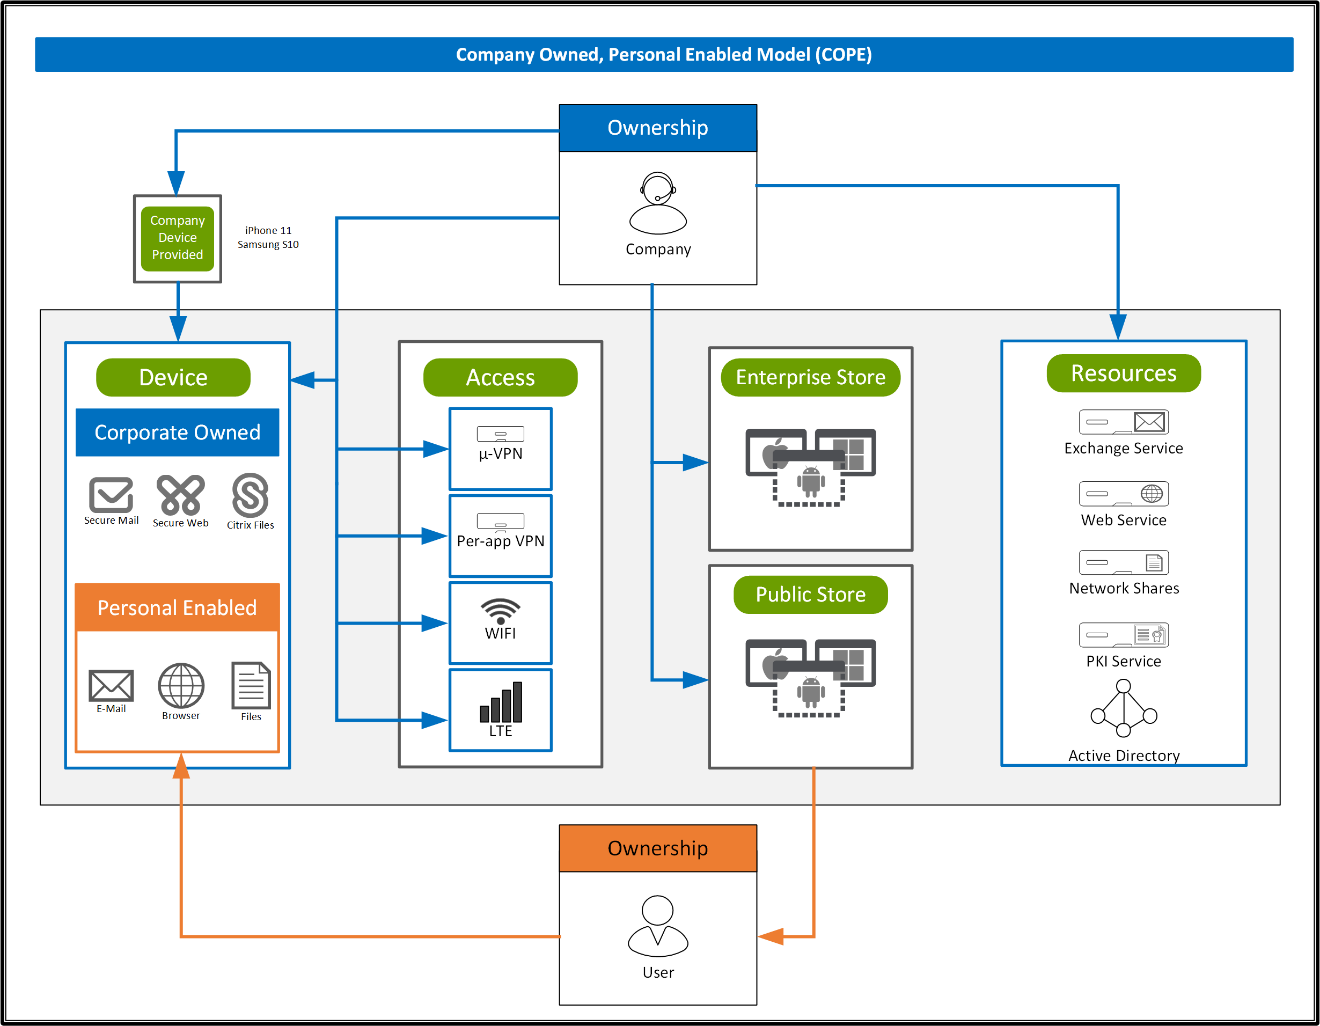Select the "WIFI" text label
Viewport: 1320px width, 1026px height.
pos(501,633)
